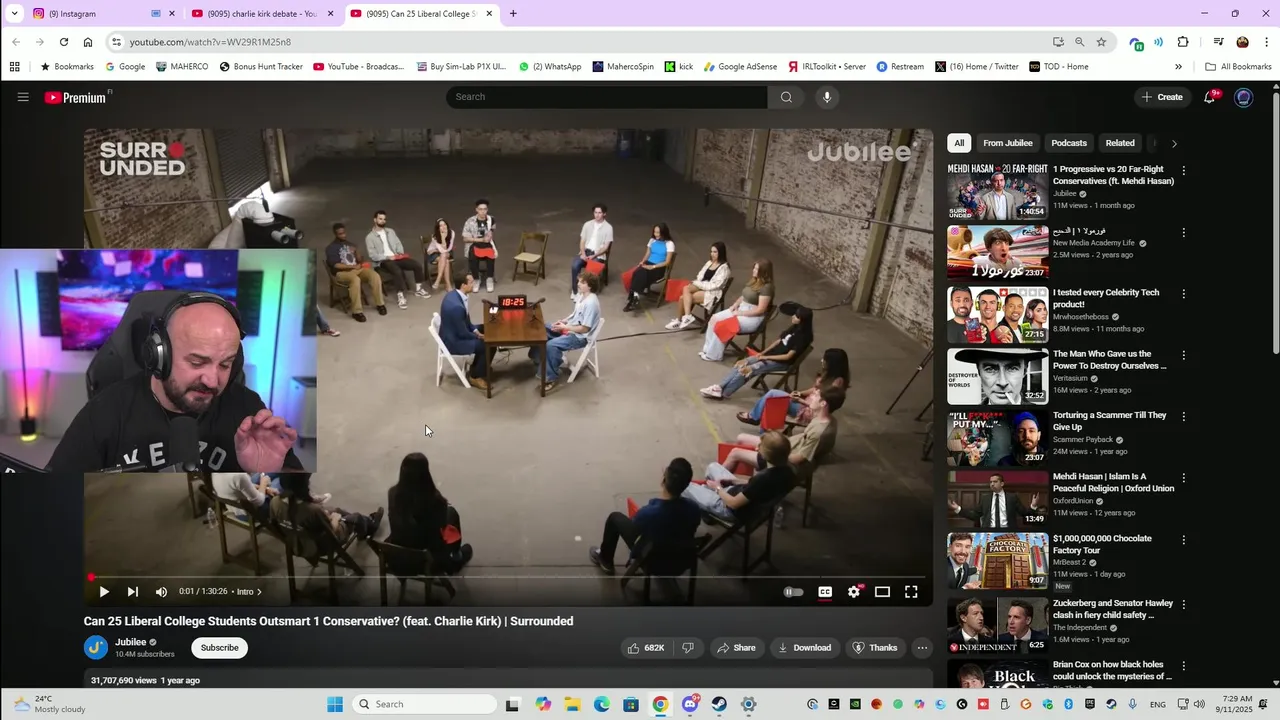Viewport: 1280px width, 720px height.
Task: Open options for Oxford Union video
Action: 1184,478
